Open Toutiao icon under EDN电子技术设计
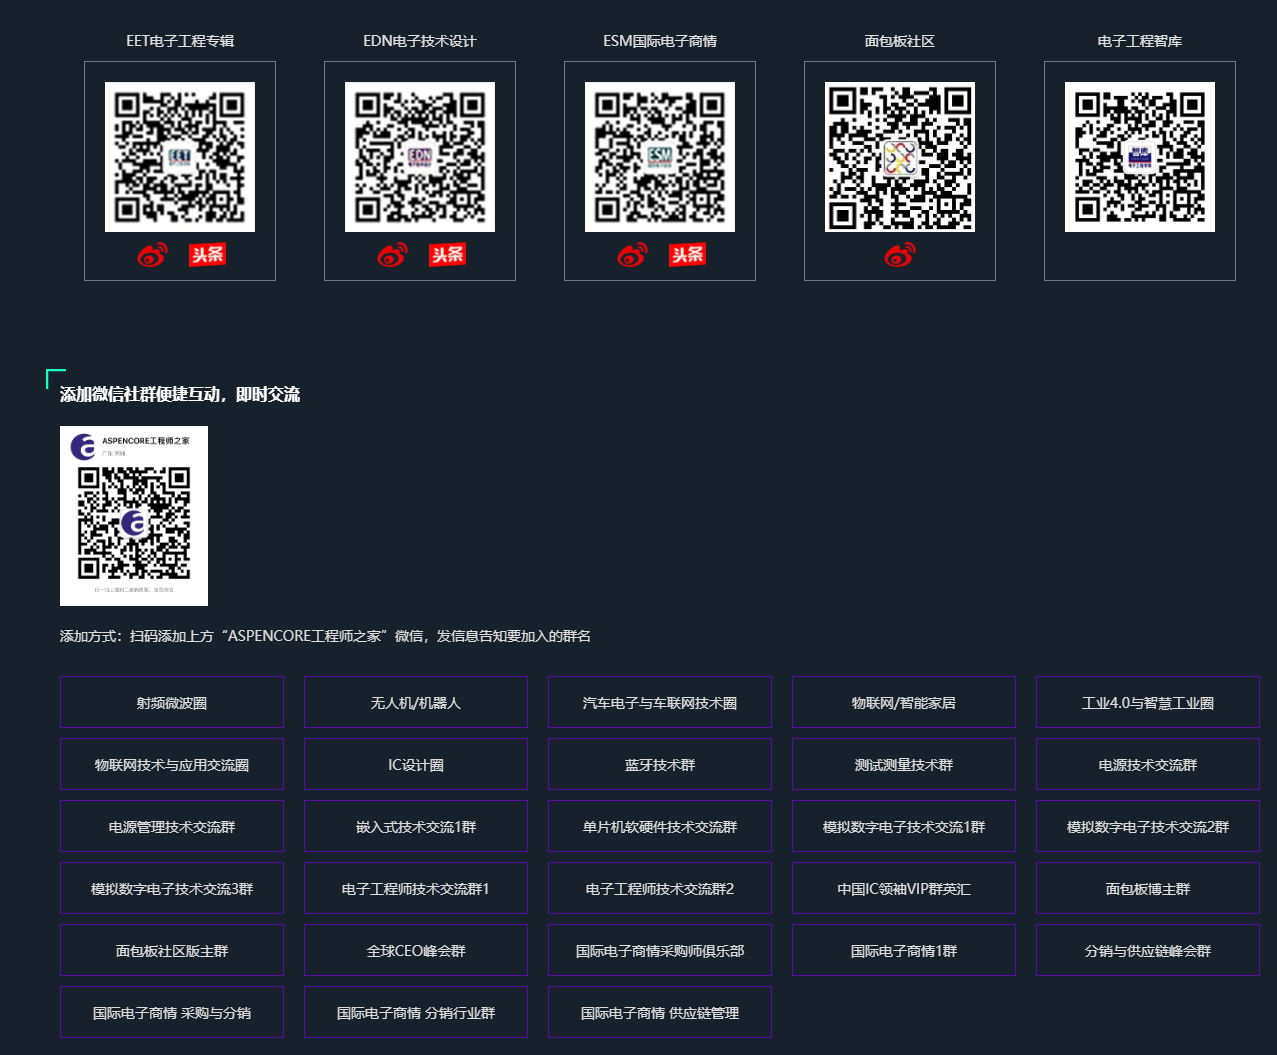Viewport: 1277px width, 1055px height. (447, 255)
